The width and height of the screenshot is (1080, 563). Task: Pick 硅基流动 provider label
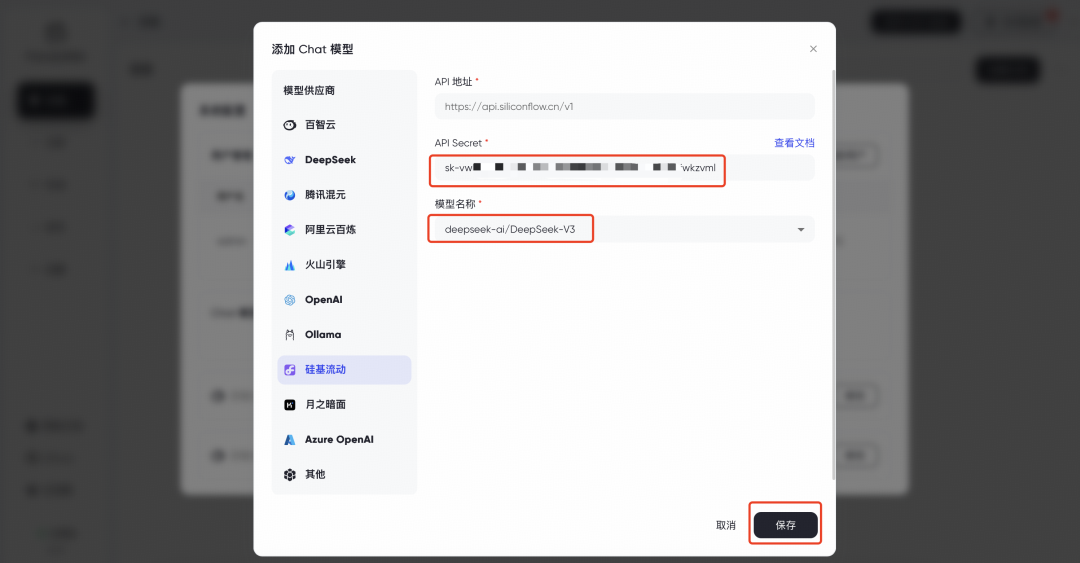pos(325,370)
